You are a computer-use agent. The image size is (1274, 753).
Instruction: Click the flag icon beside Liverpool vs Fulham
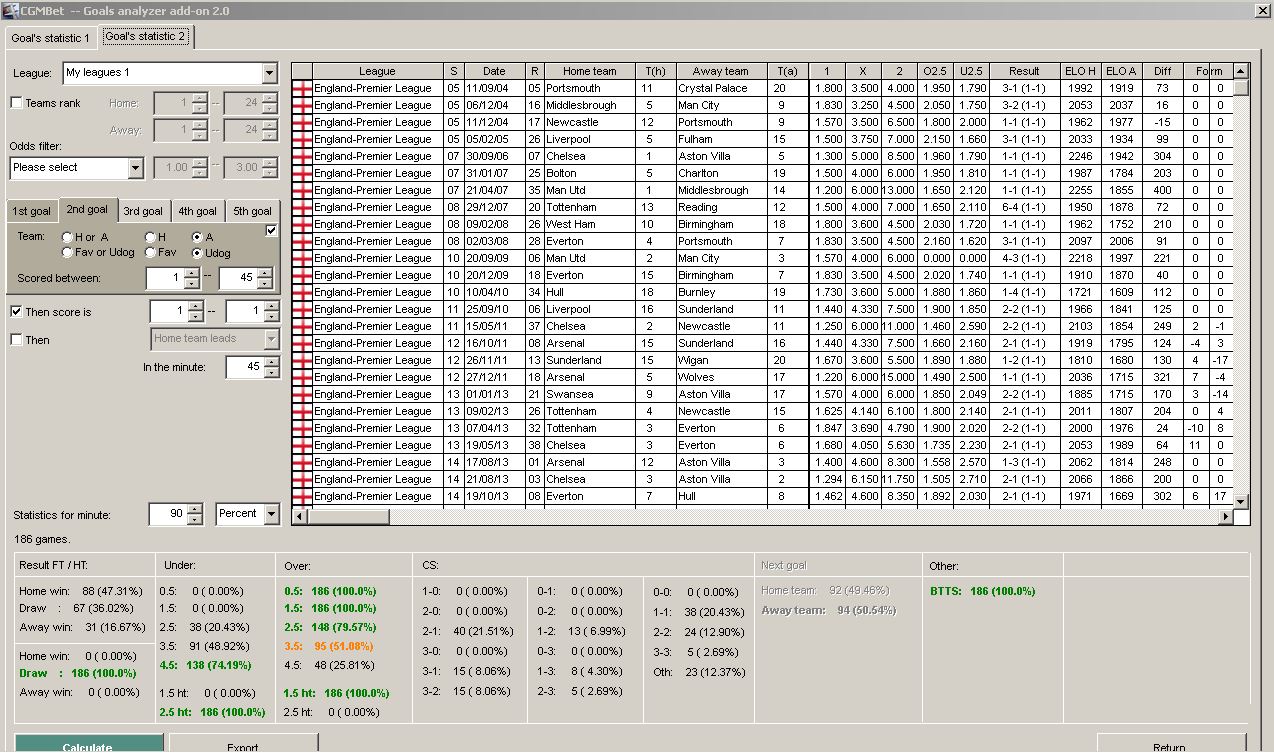click(x=301, y=139)
